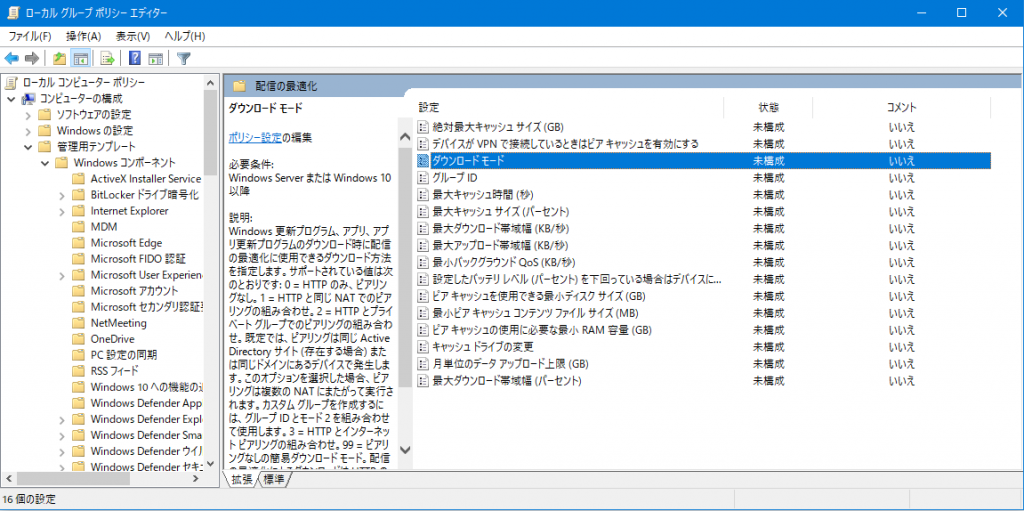Viewport: 1024px width, 511px height.
Task: Open Help via the blue question-mark icon
Action: (x=134, y=58)
